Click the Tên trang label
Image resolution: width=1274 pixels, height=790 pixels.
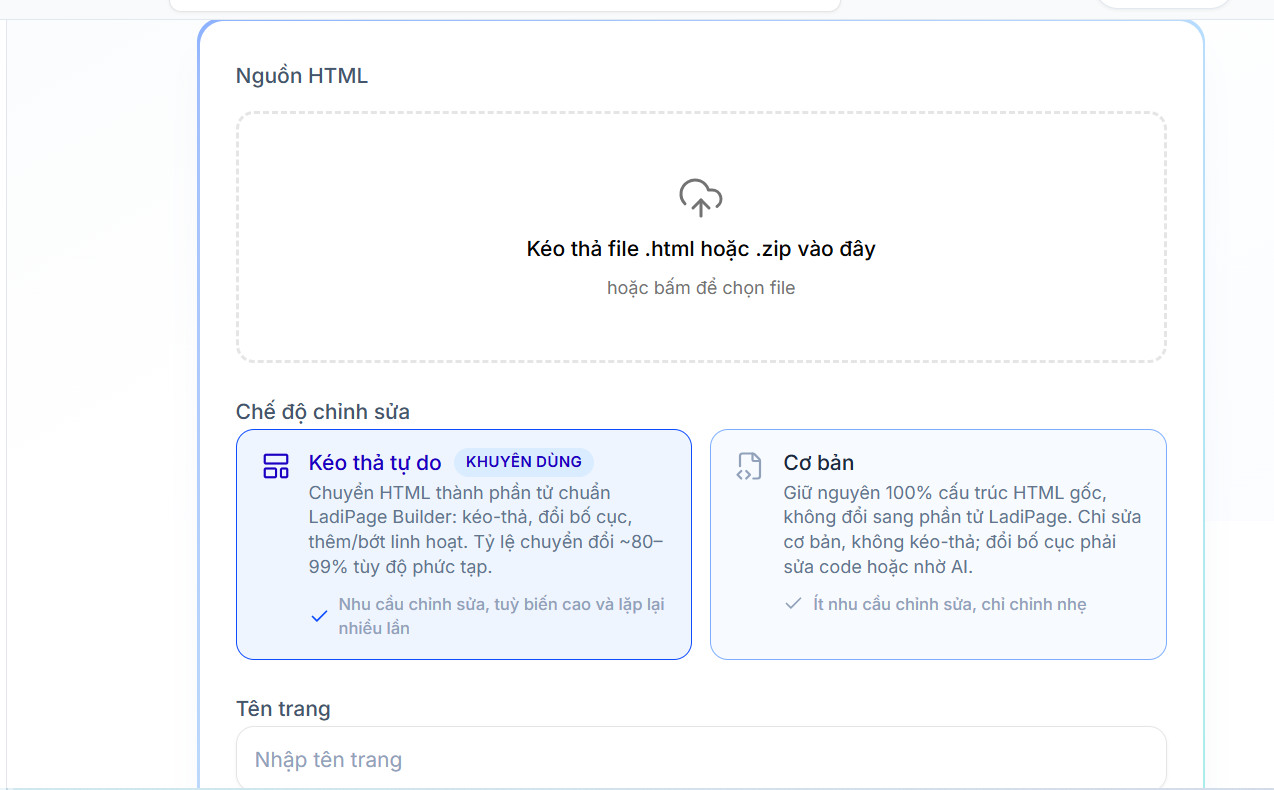point(283,709)
